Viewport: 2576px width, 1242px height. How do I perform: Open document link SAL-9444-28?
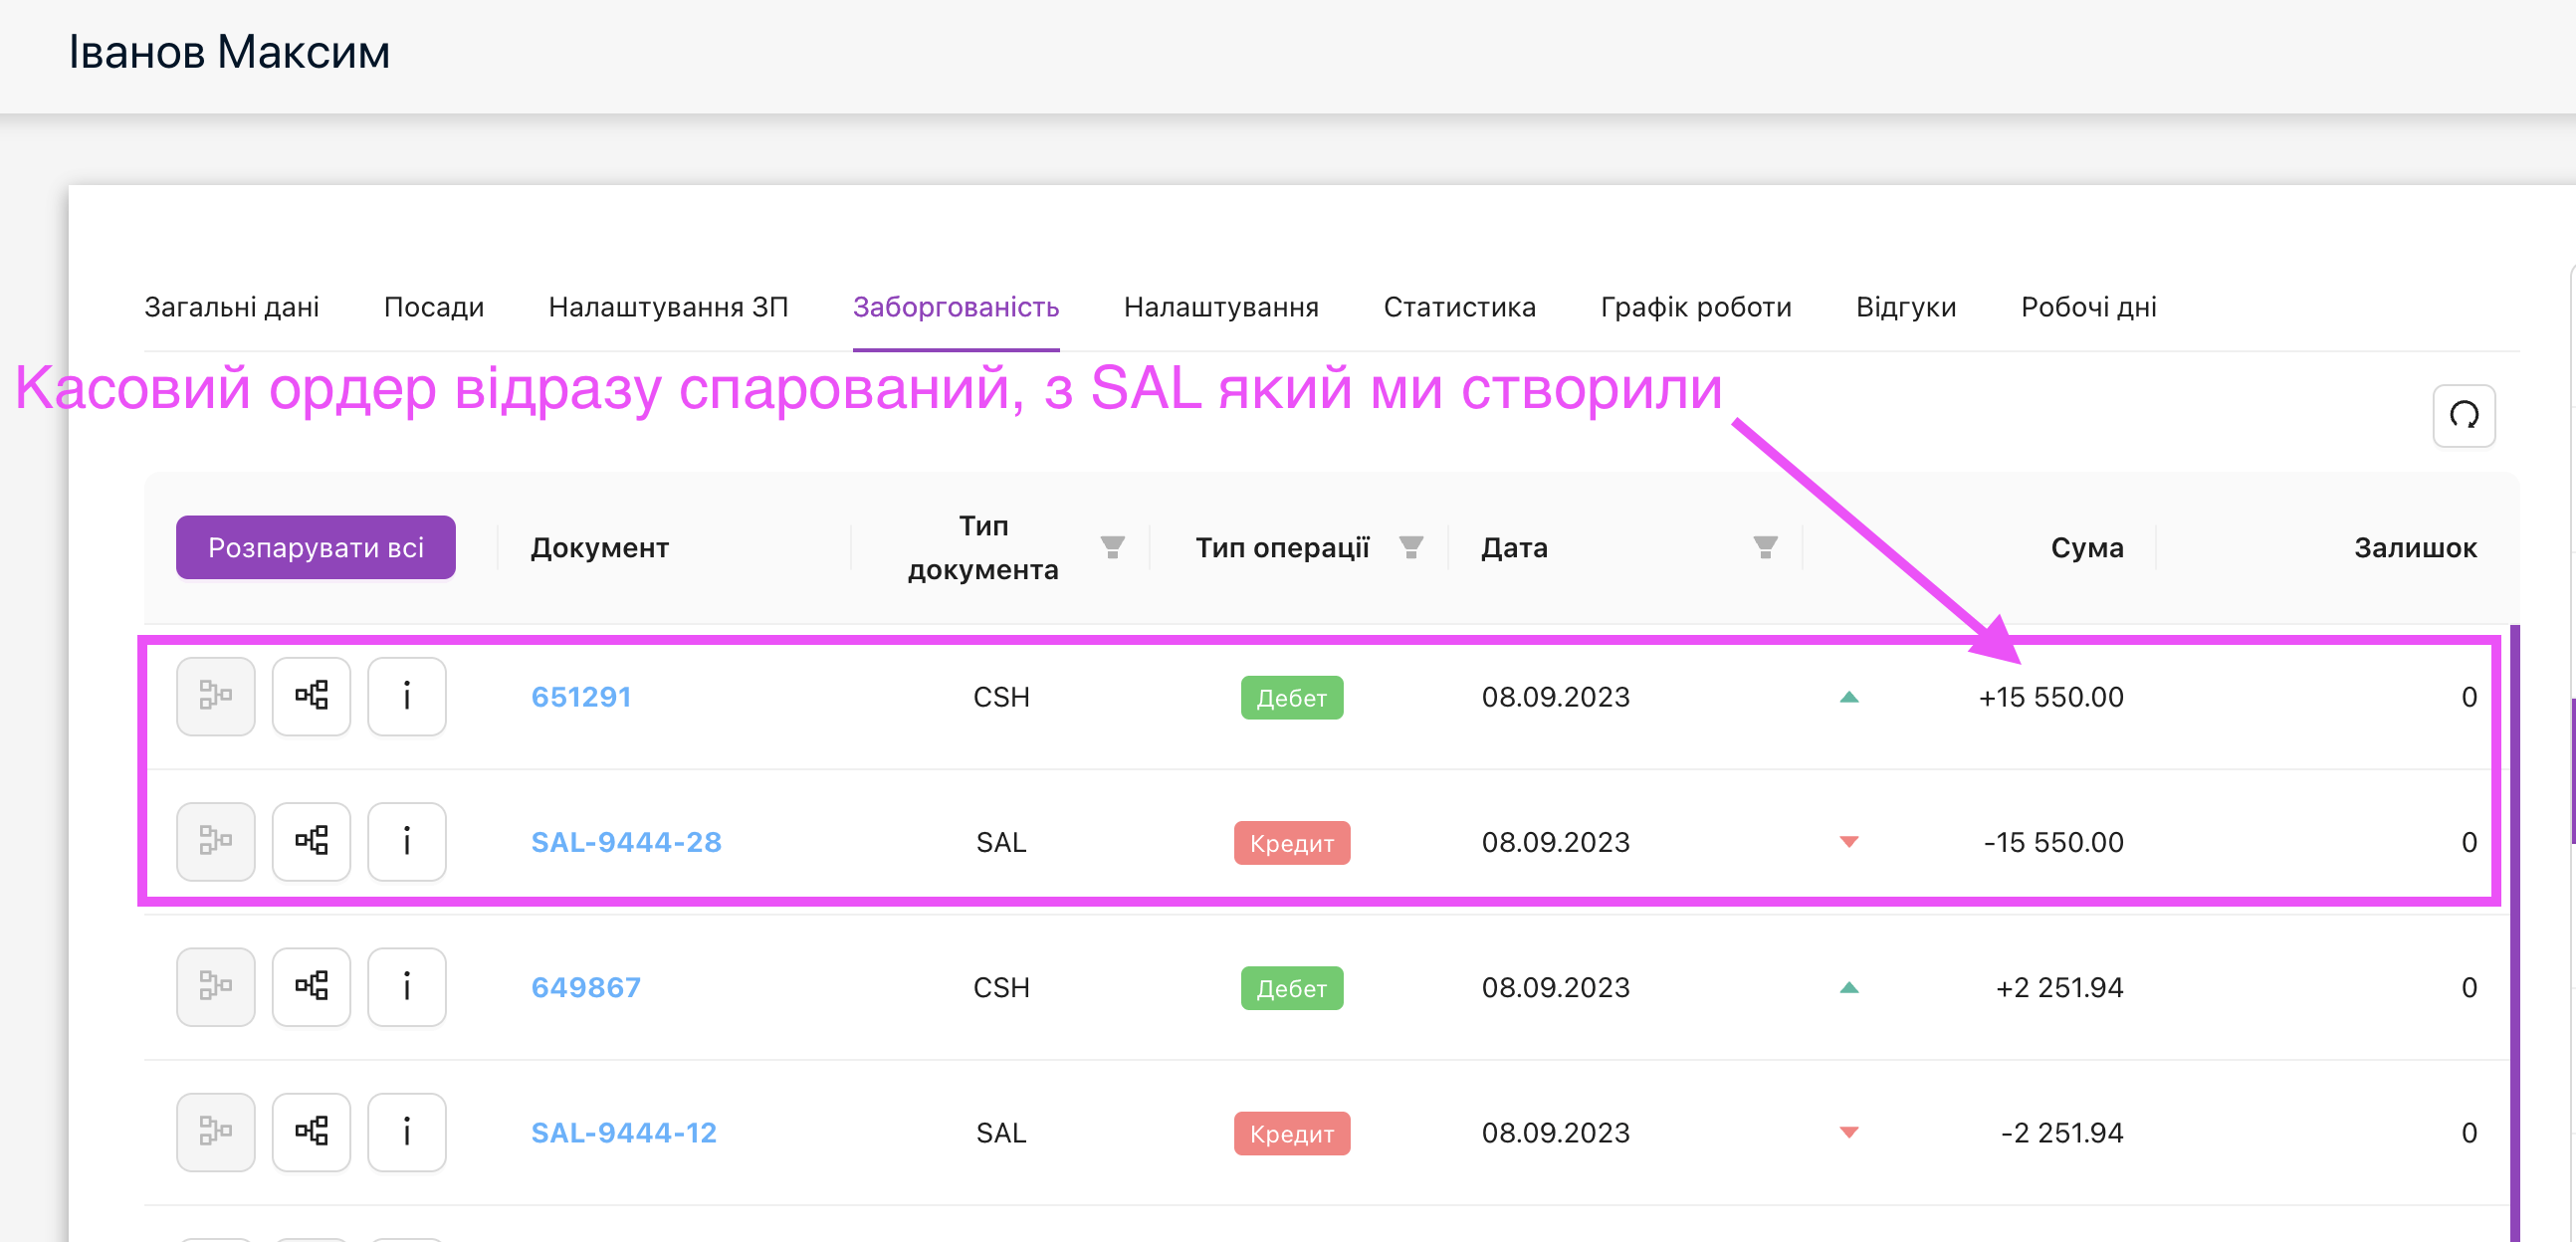(625, 842)
